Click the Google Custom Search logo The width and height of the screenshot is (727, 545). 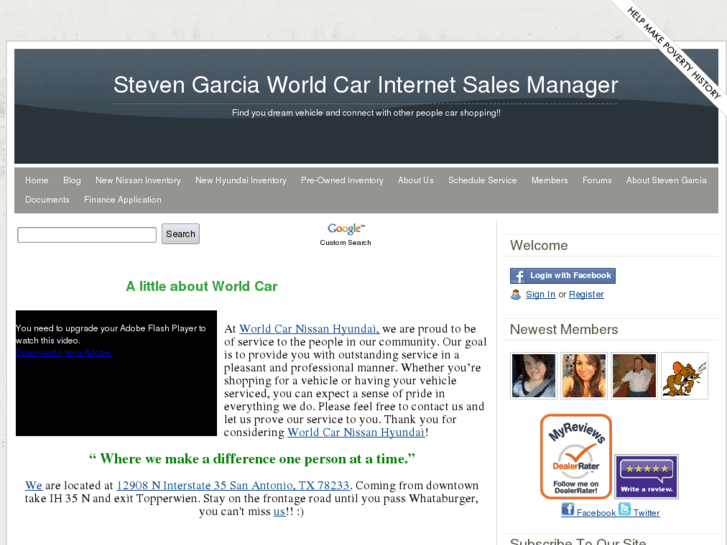(x=345, y=234)
